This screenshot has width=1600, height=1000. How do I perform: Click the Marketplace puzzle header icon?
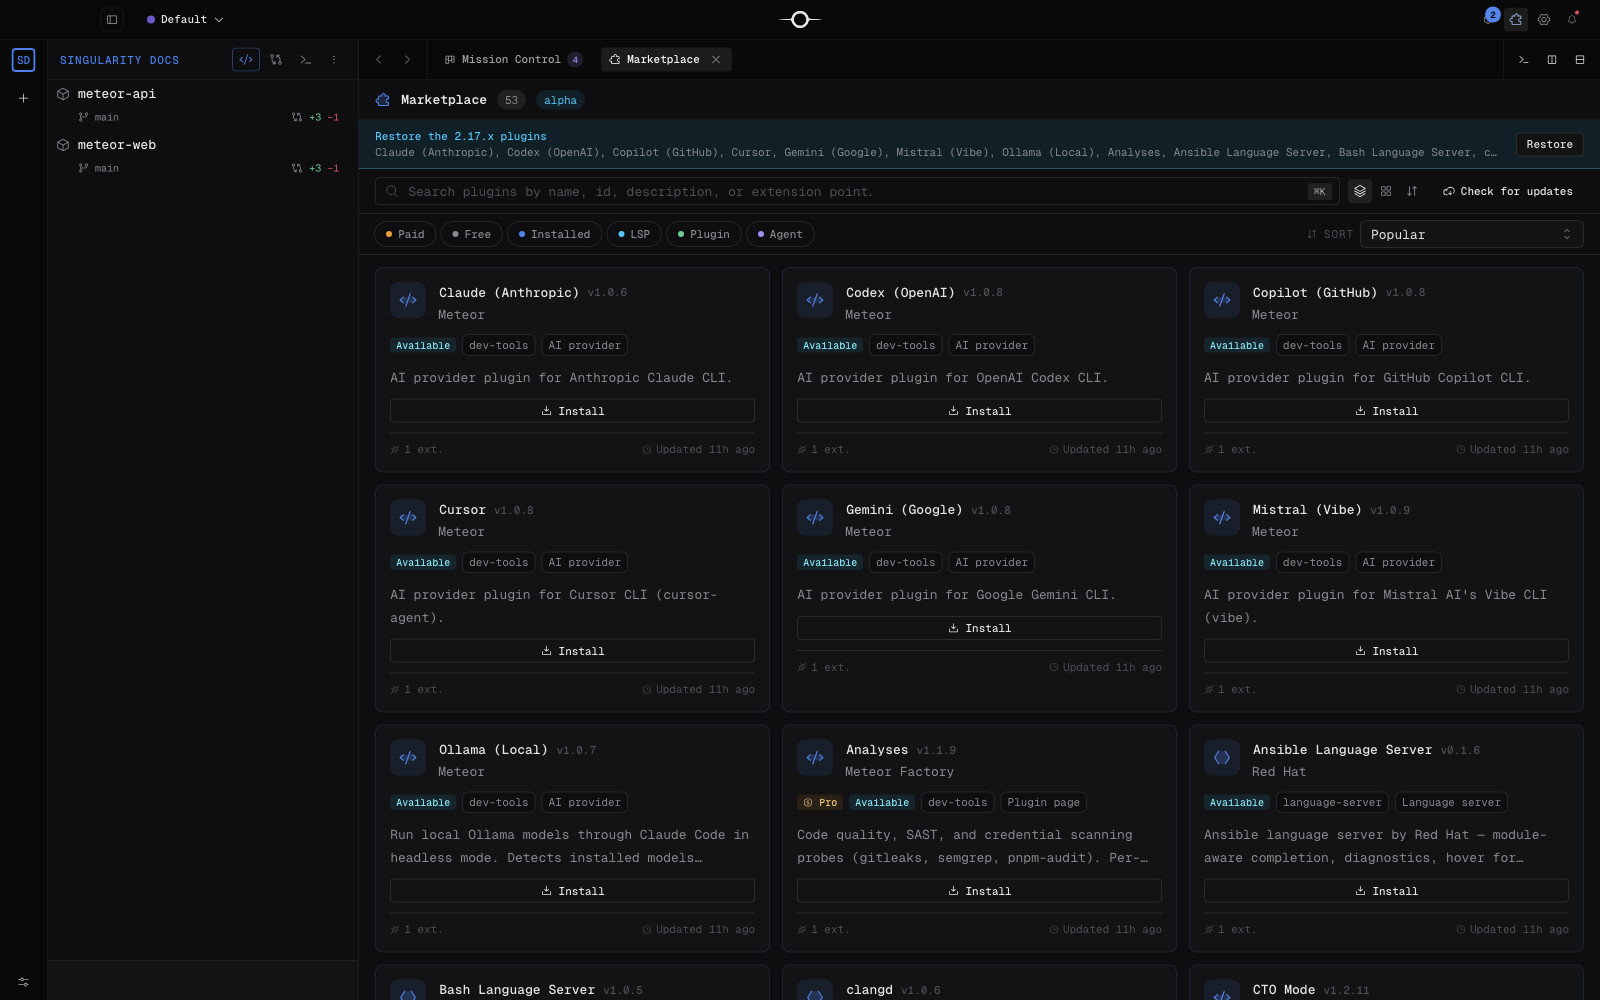pos(383,100)
